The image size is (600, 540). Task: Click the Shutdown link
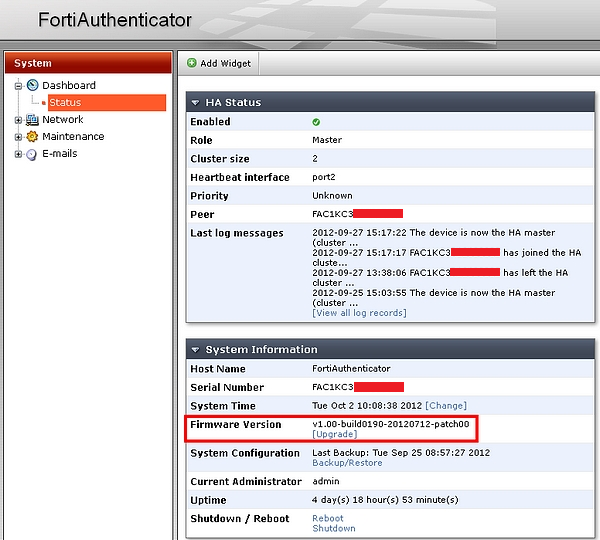334,528
